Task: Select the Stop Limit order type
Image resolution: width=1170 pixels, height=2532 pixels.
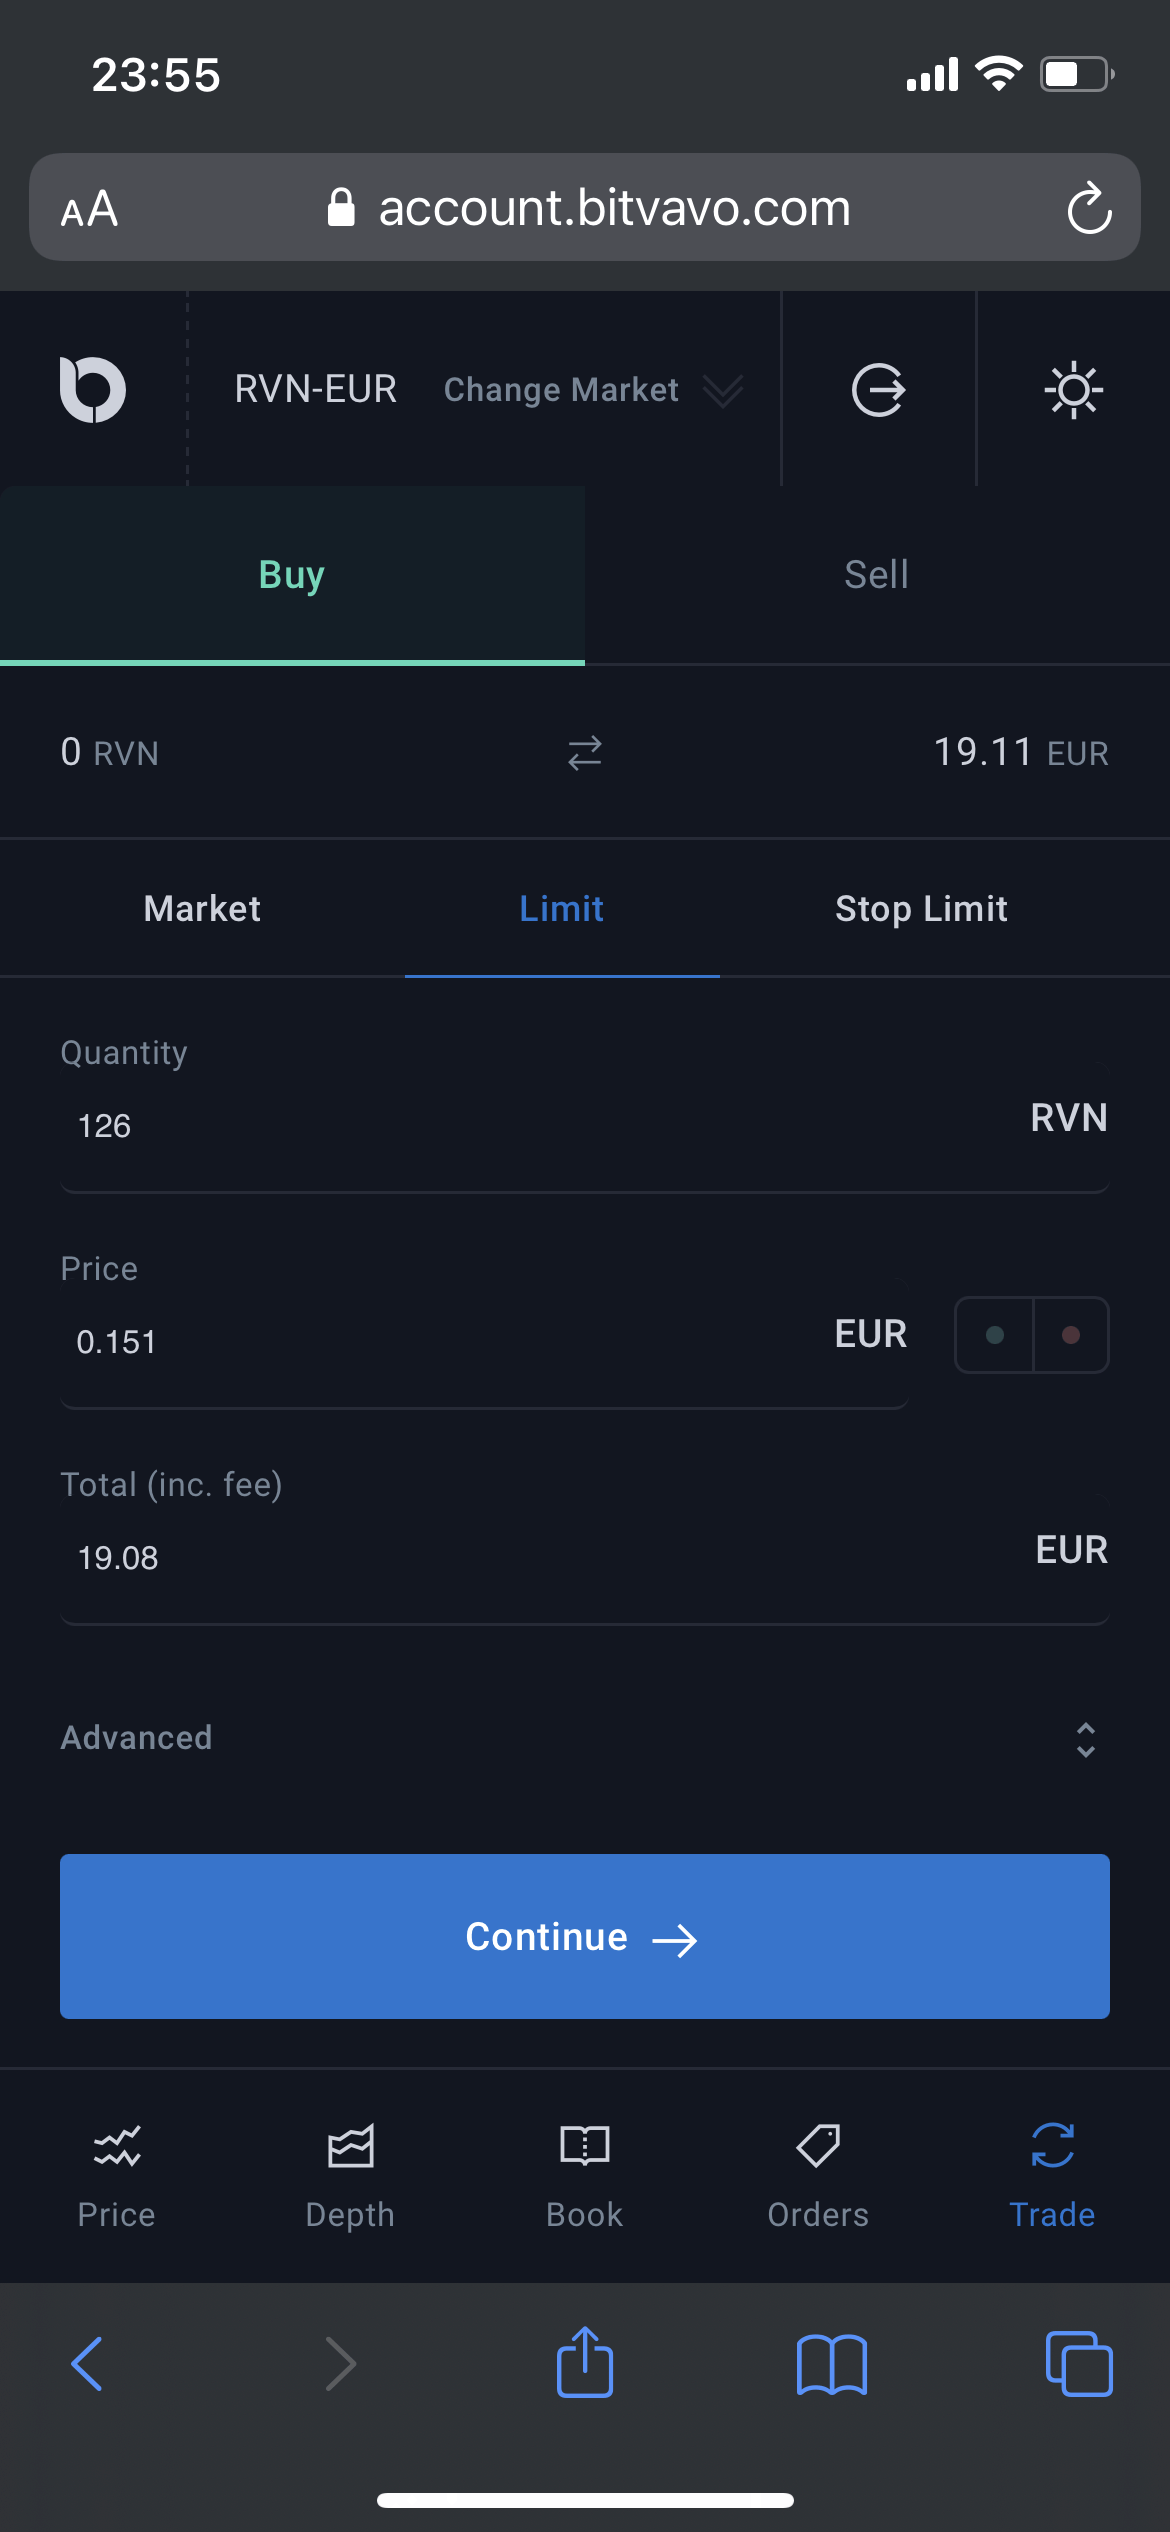Action: (921, 909)
